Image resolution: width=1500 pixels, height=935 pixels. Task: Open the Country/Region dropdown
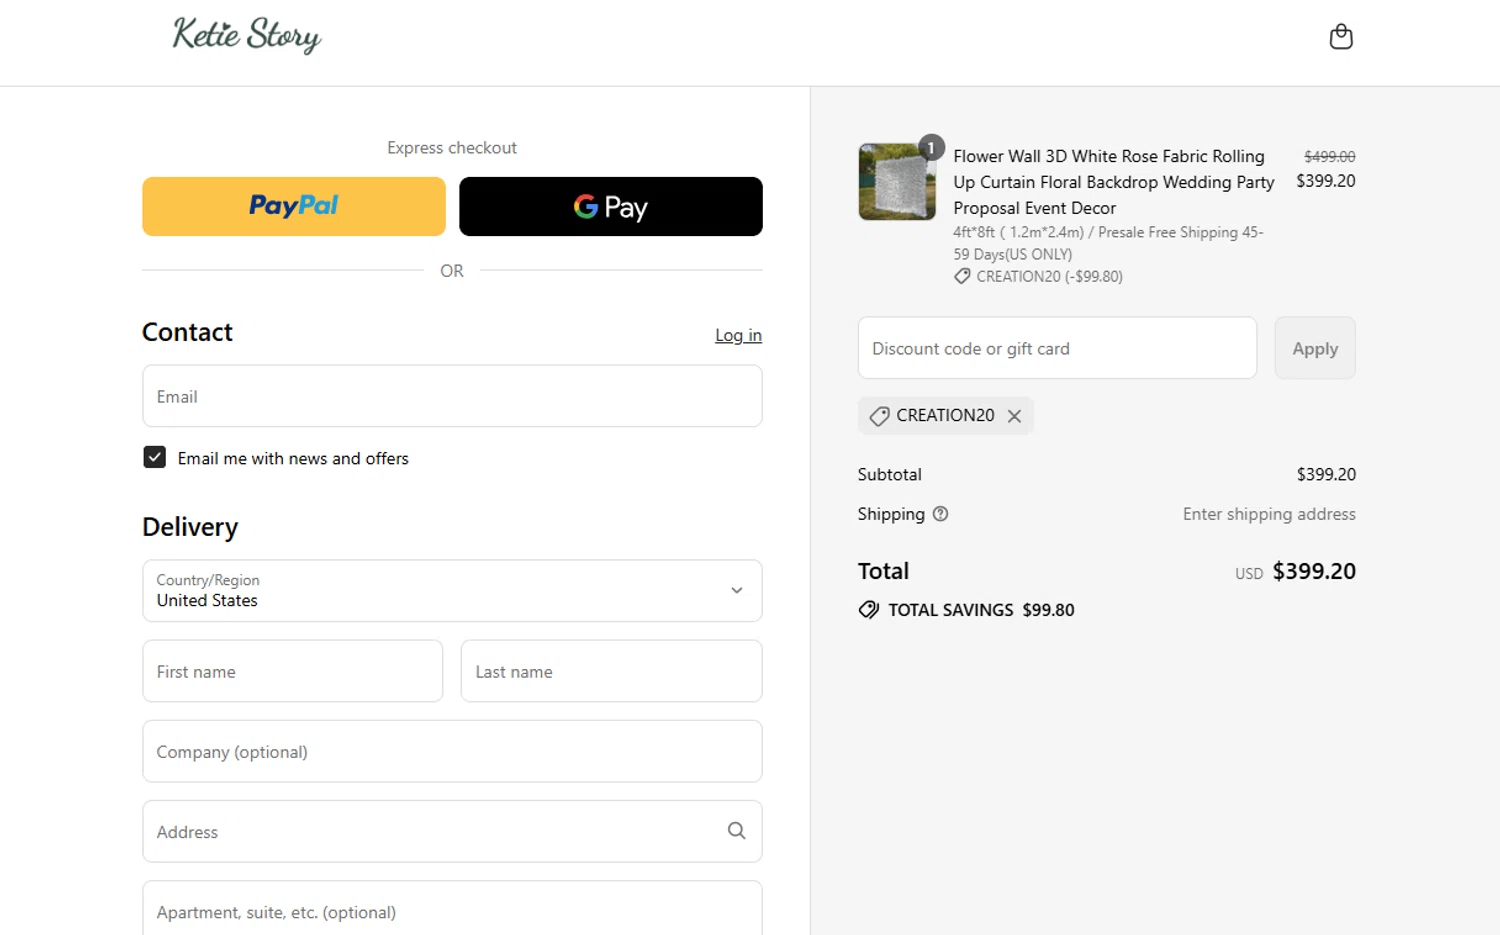coord(452,590)
